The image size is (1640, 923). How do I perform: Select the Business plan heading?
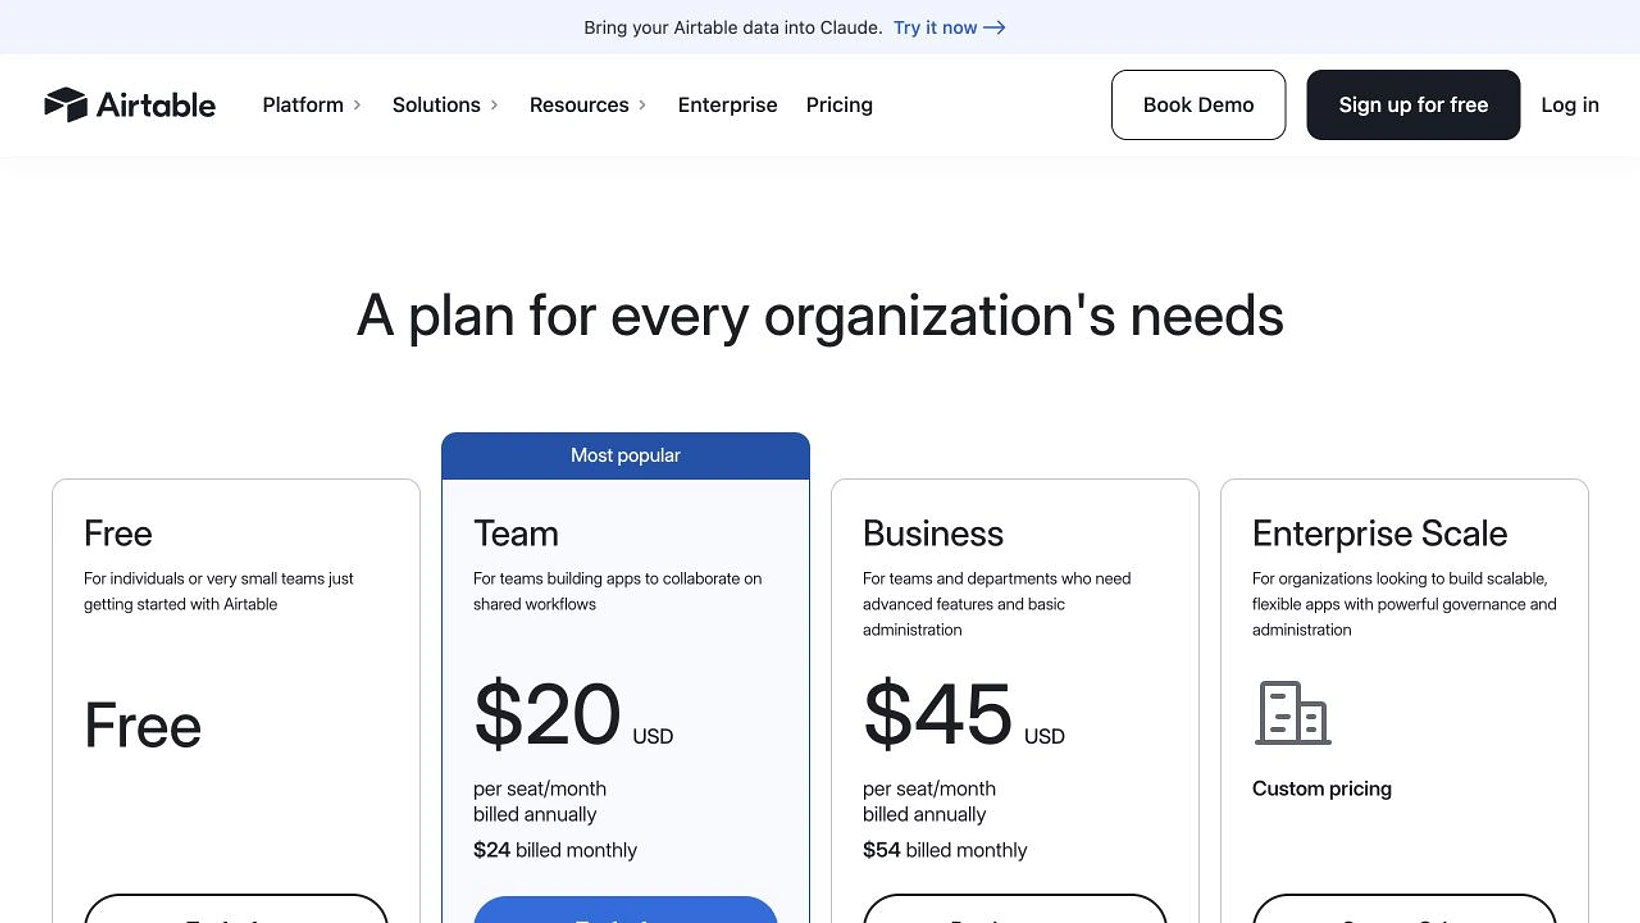(933, 533)
